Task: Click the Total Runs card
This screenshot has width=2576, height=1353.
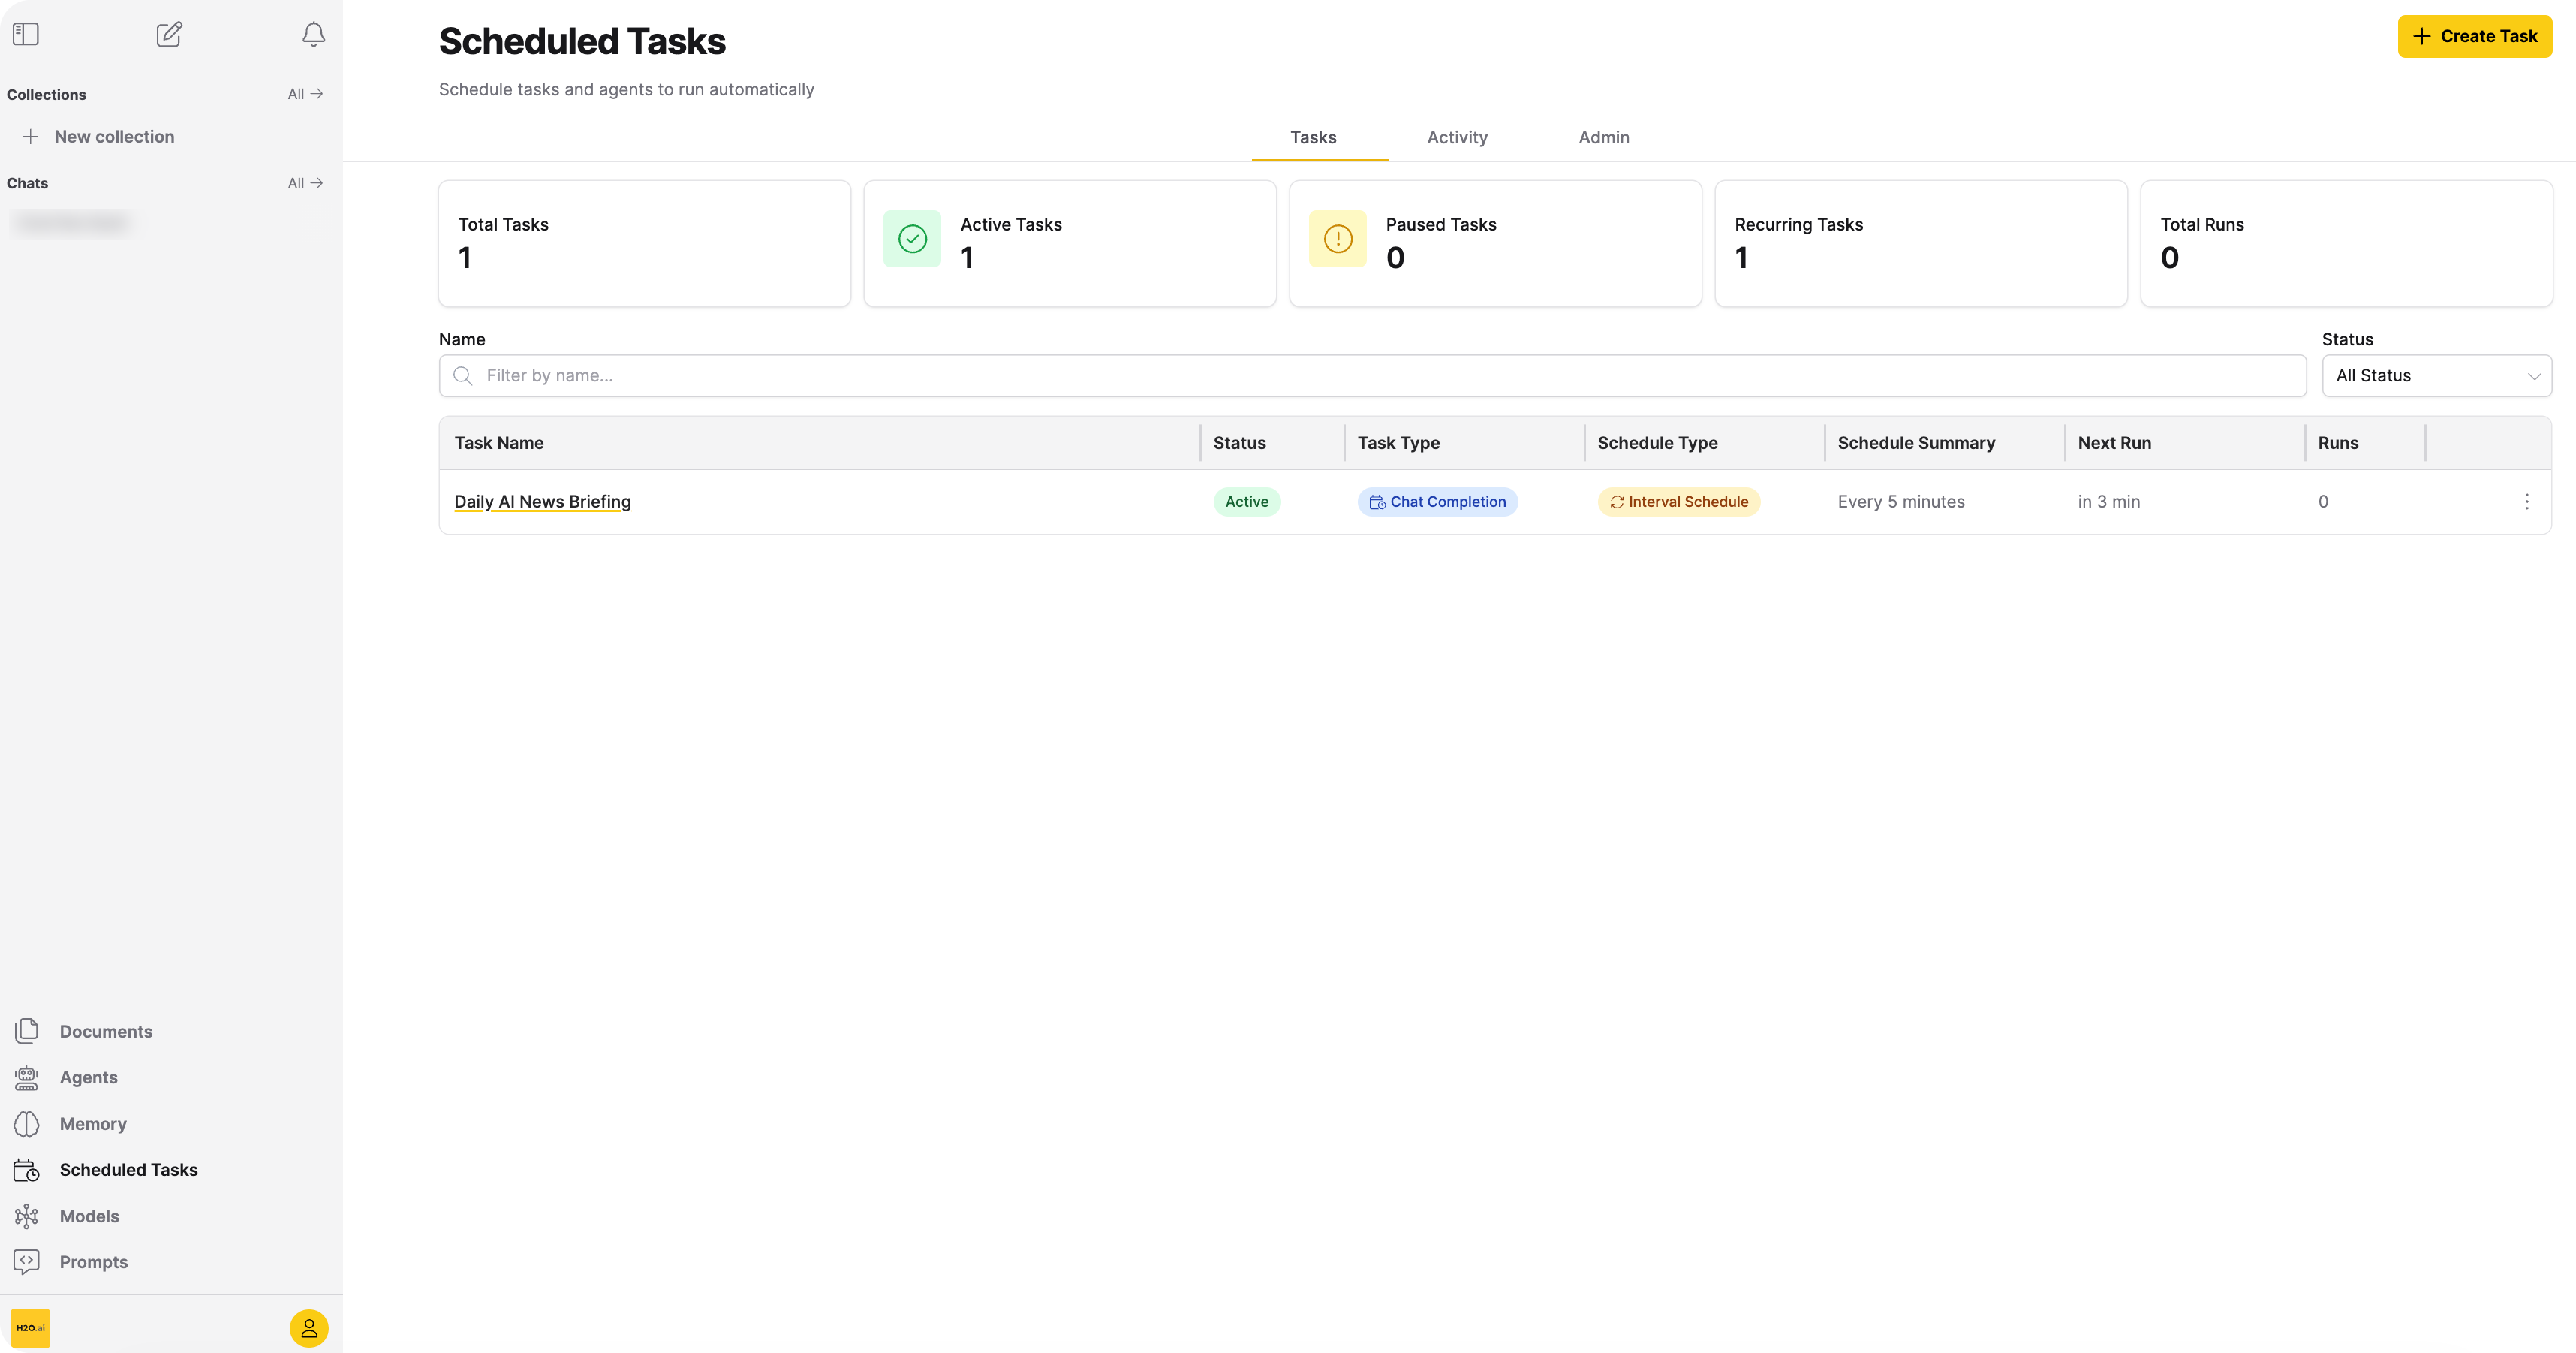Action: (2346, 243)
